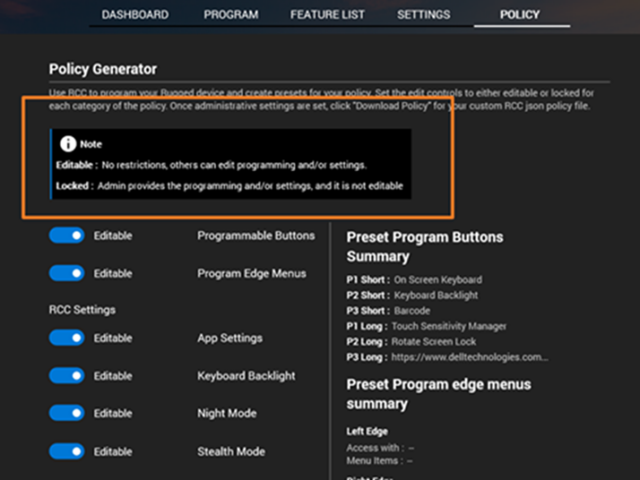Open the Settings tab
This screenshot has width=640, height=480.
pyautogui.click(x=423, y=15)
